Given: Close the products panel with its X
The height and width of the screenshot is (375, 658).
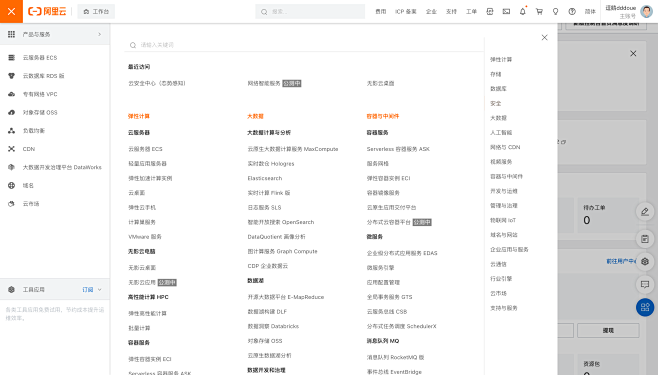Looking at the screenshot, I should (544, 37).
